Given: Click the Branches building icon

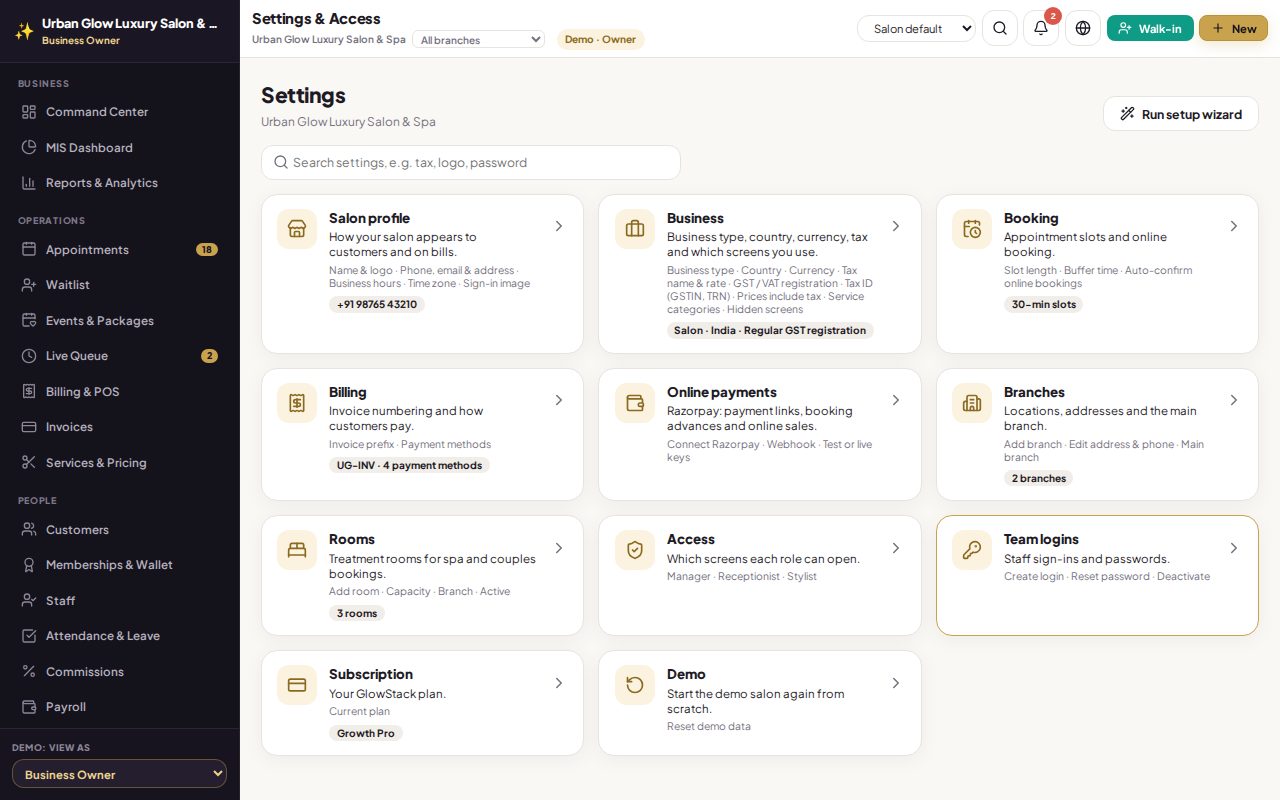Looking at the screenshot, I should tap(972, 403).
